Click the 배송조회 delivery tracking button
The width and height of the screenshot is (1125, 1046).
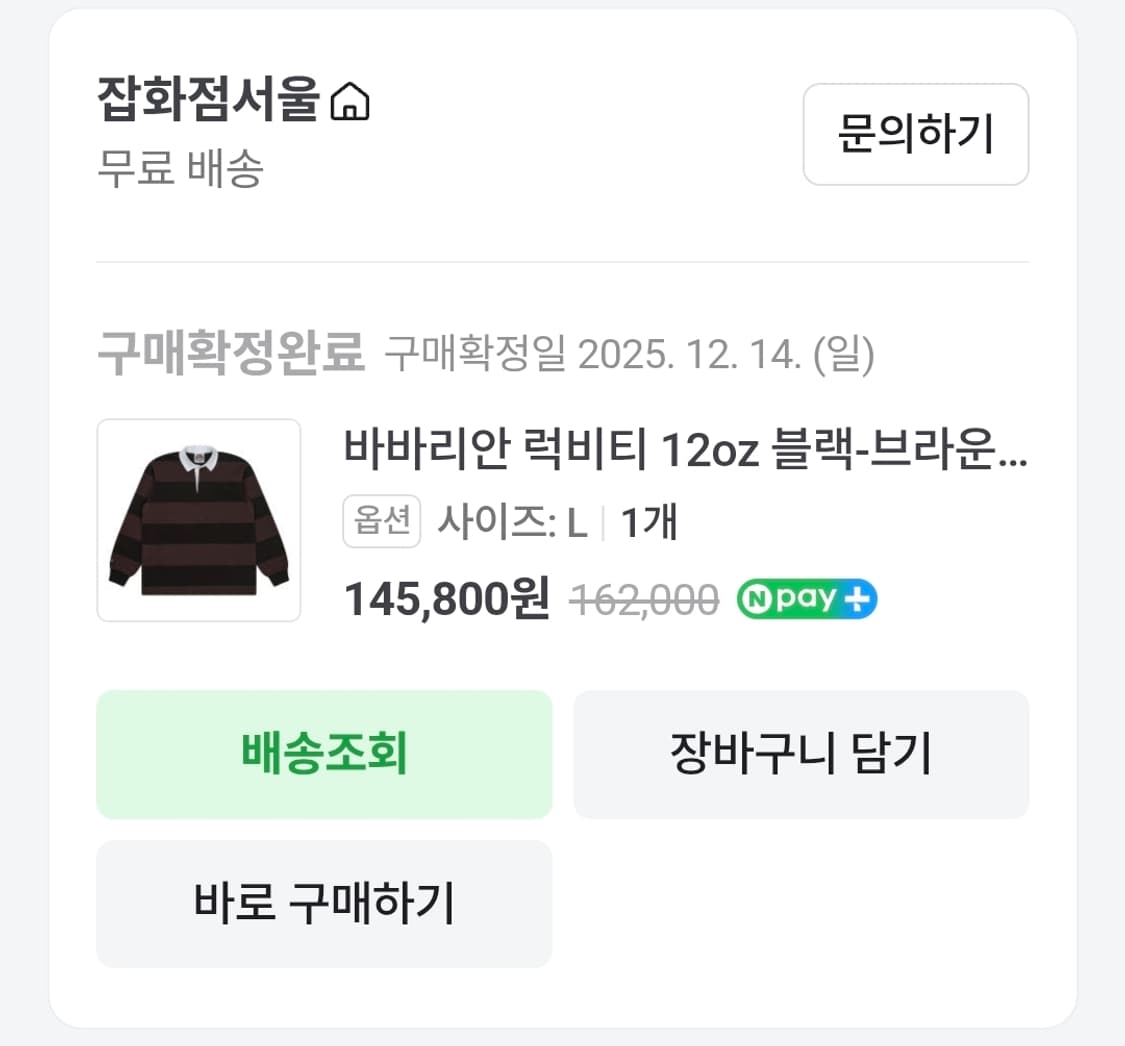(323, 755)
